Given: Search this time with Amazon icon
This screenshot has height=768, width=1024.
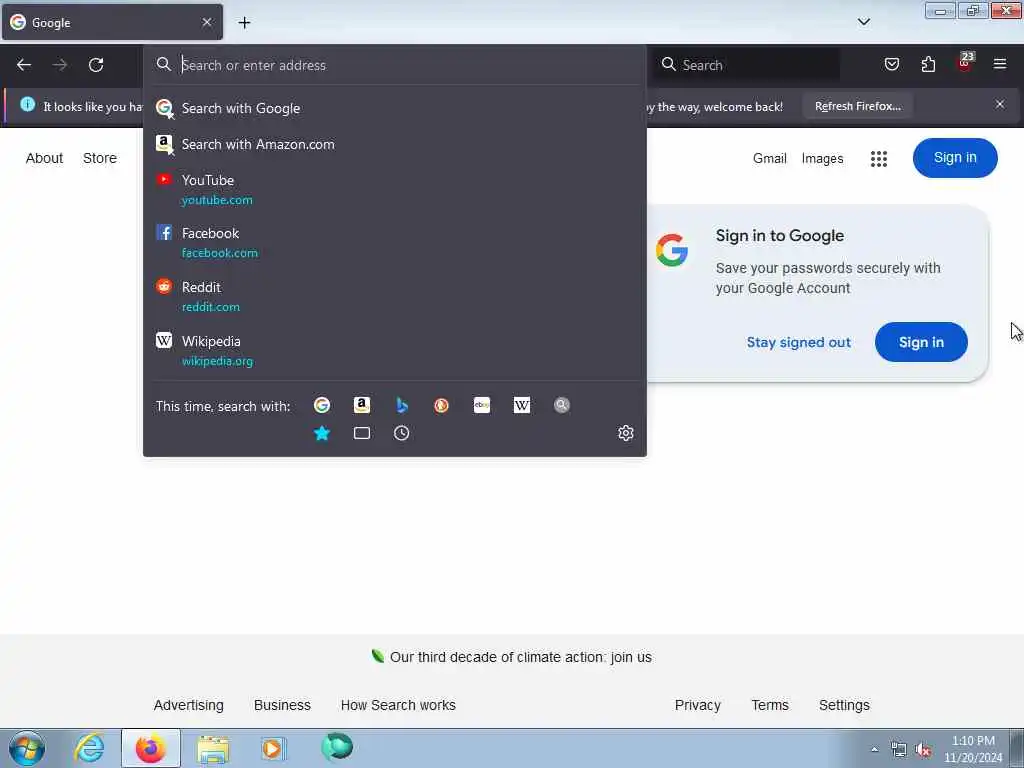Looking at the screenshot, I should pyautogui.click(x=362, y=406).
